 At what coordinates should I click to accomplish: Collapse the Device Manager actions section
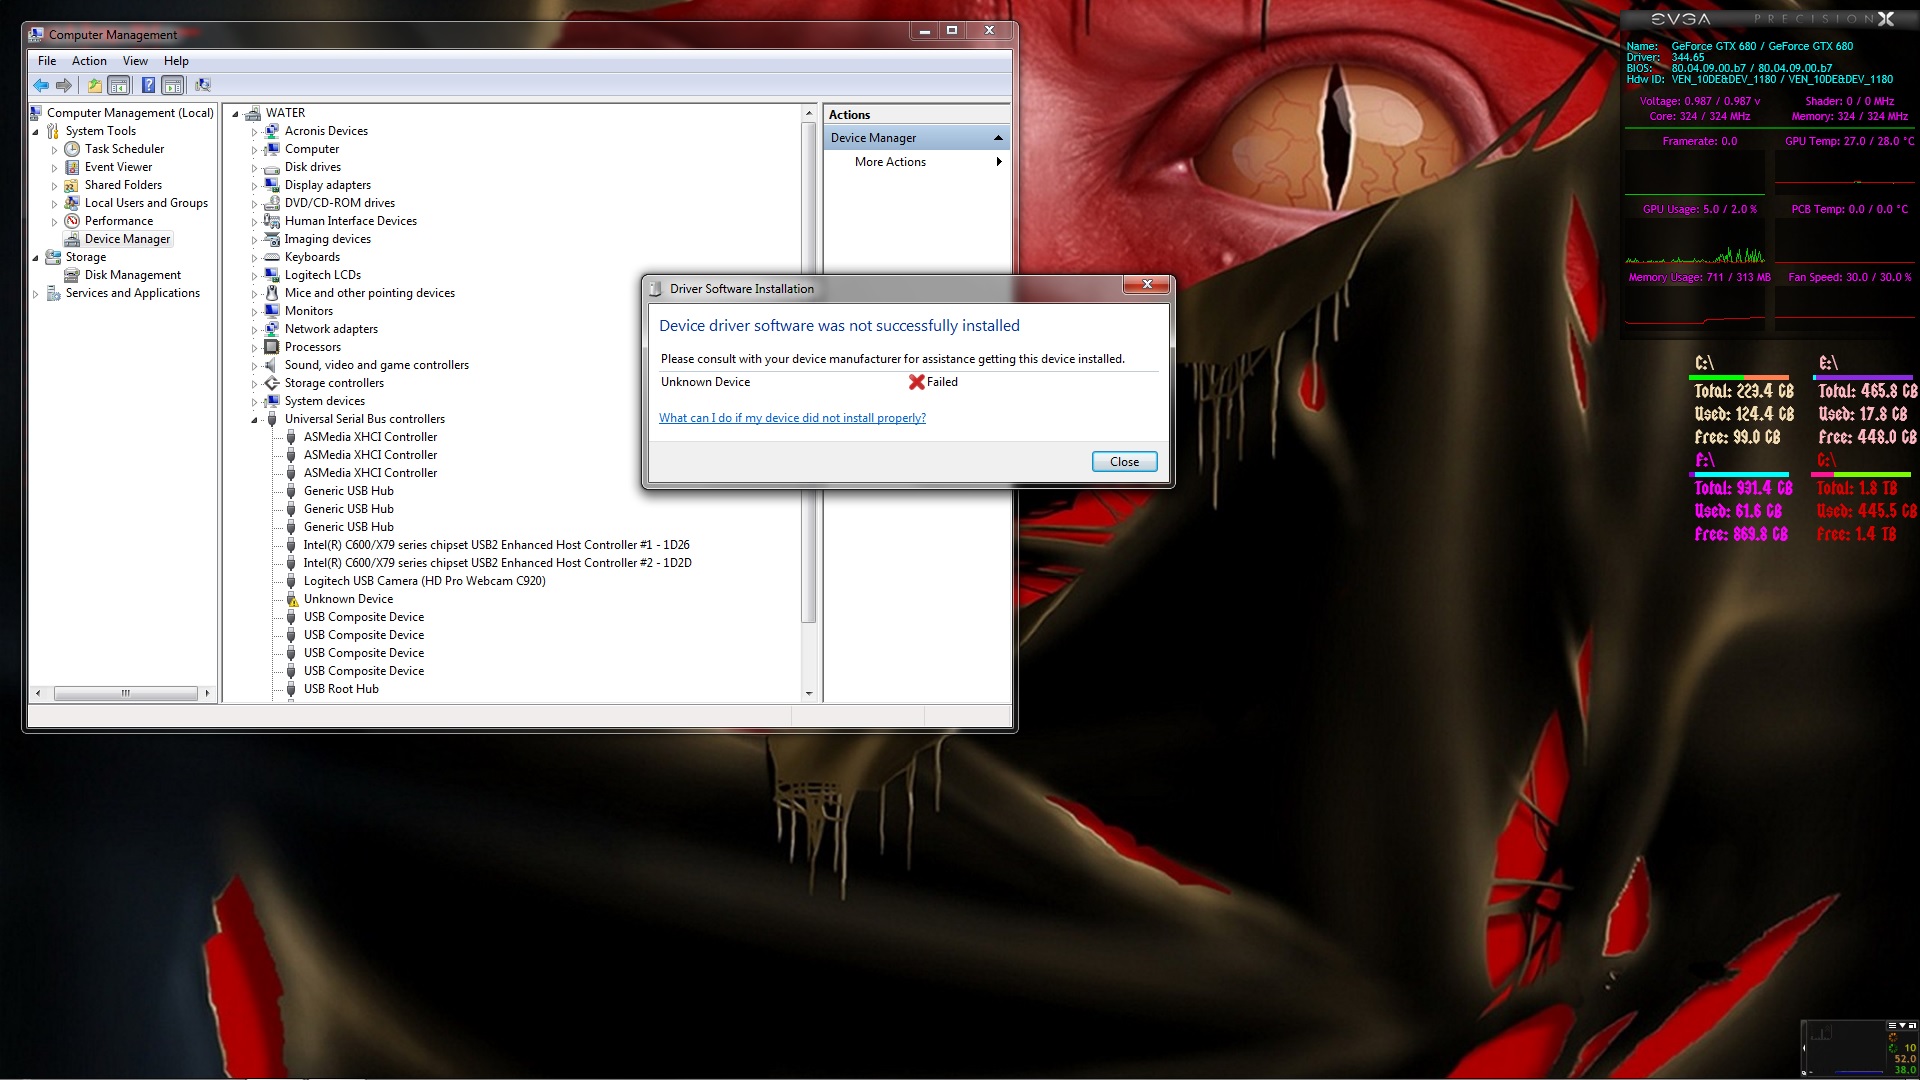tap(997, 138)
